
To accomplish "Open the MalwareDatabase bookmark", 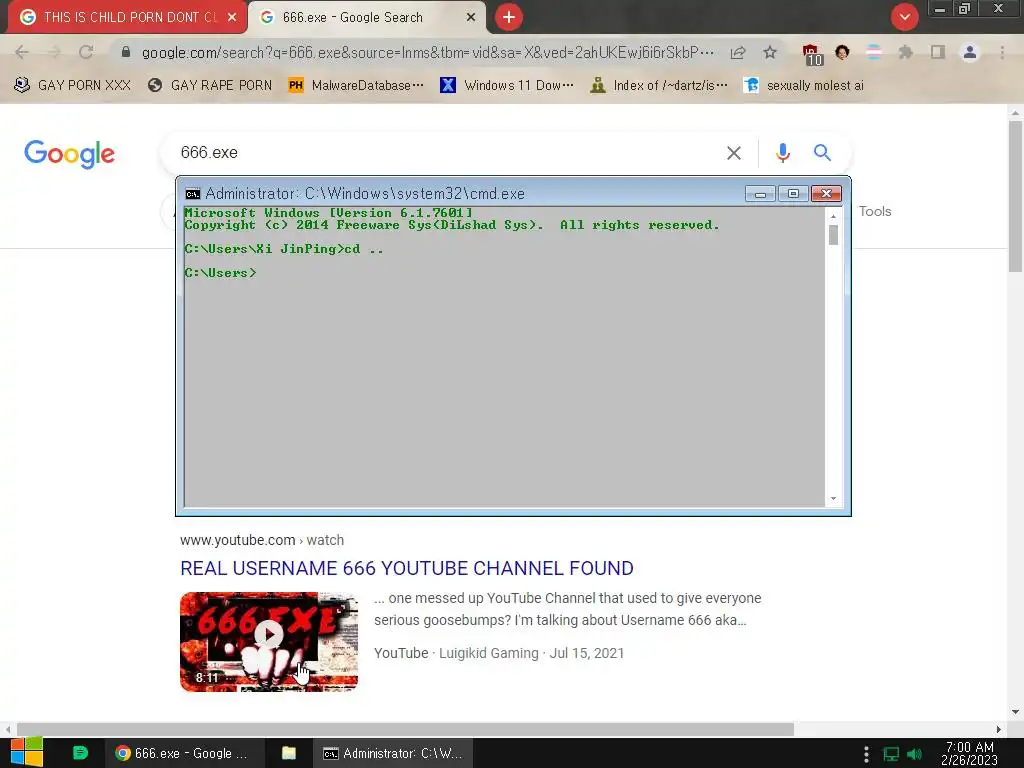I will pyautogui.click(x=356, y=86).
